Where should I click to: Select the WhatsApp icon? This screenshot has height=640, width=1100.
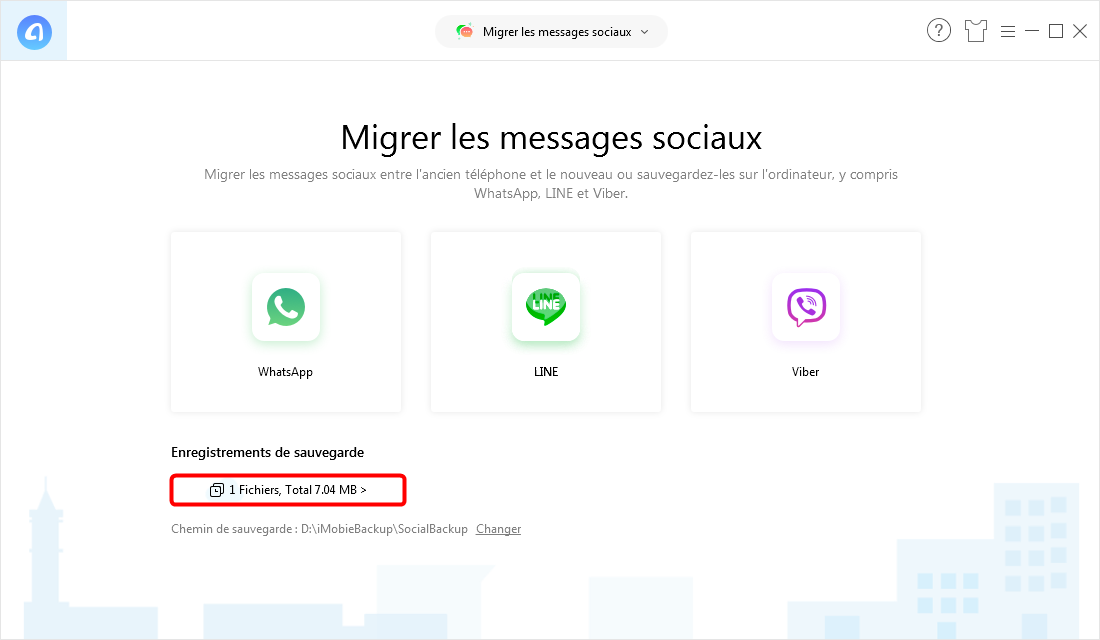click(286, 307)
